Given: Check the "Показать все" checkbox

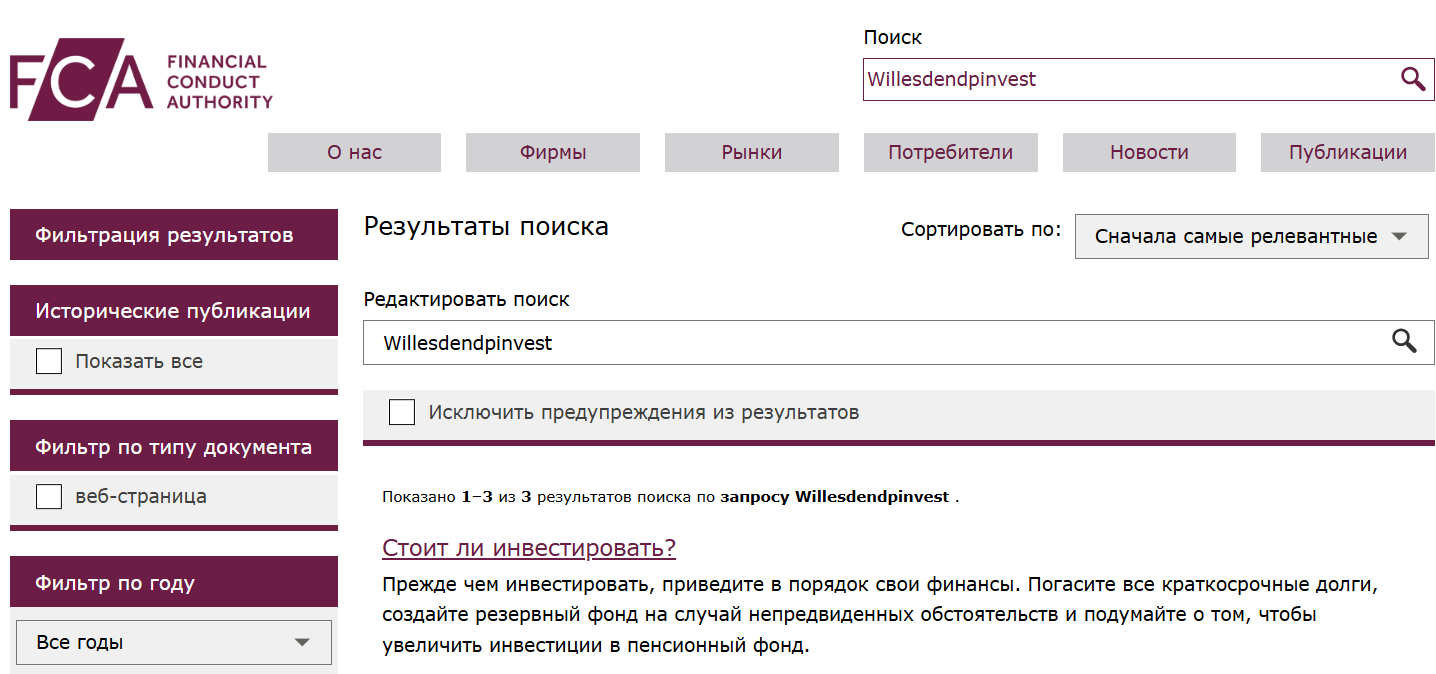Looking at the screenshot, I should pyautogui.click(x=48, y=360).
